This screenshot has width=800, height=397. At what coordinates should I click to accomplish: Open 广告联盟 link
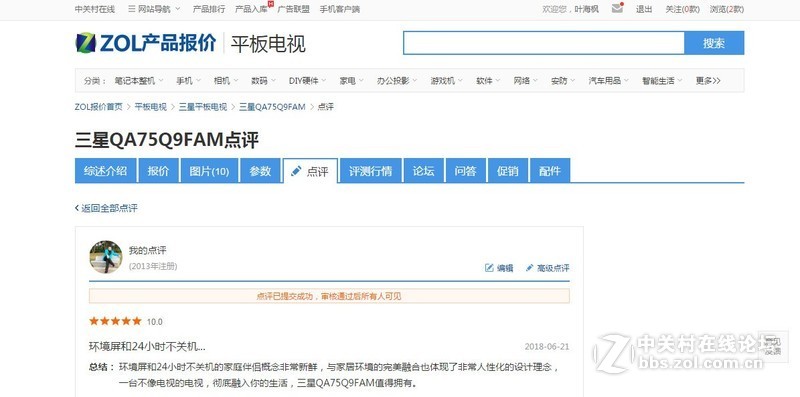pyautogui.click(x=293, y=9)
